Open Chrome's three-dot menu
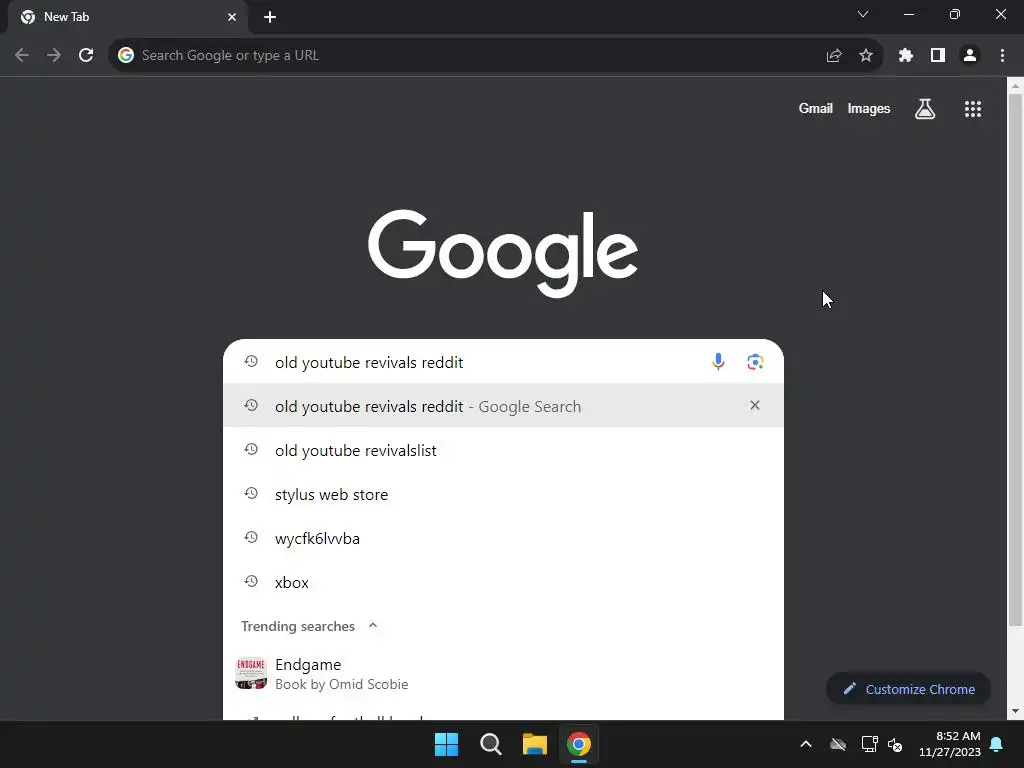 click(1002, 56)
